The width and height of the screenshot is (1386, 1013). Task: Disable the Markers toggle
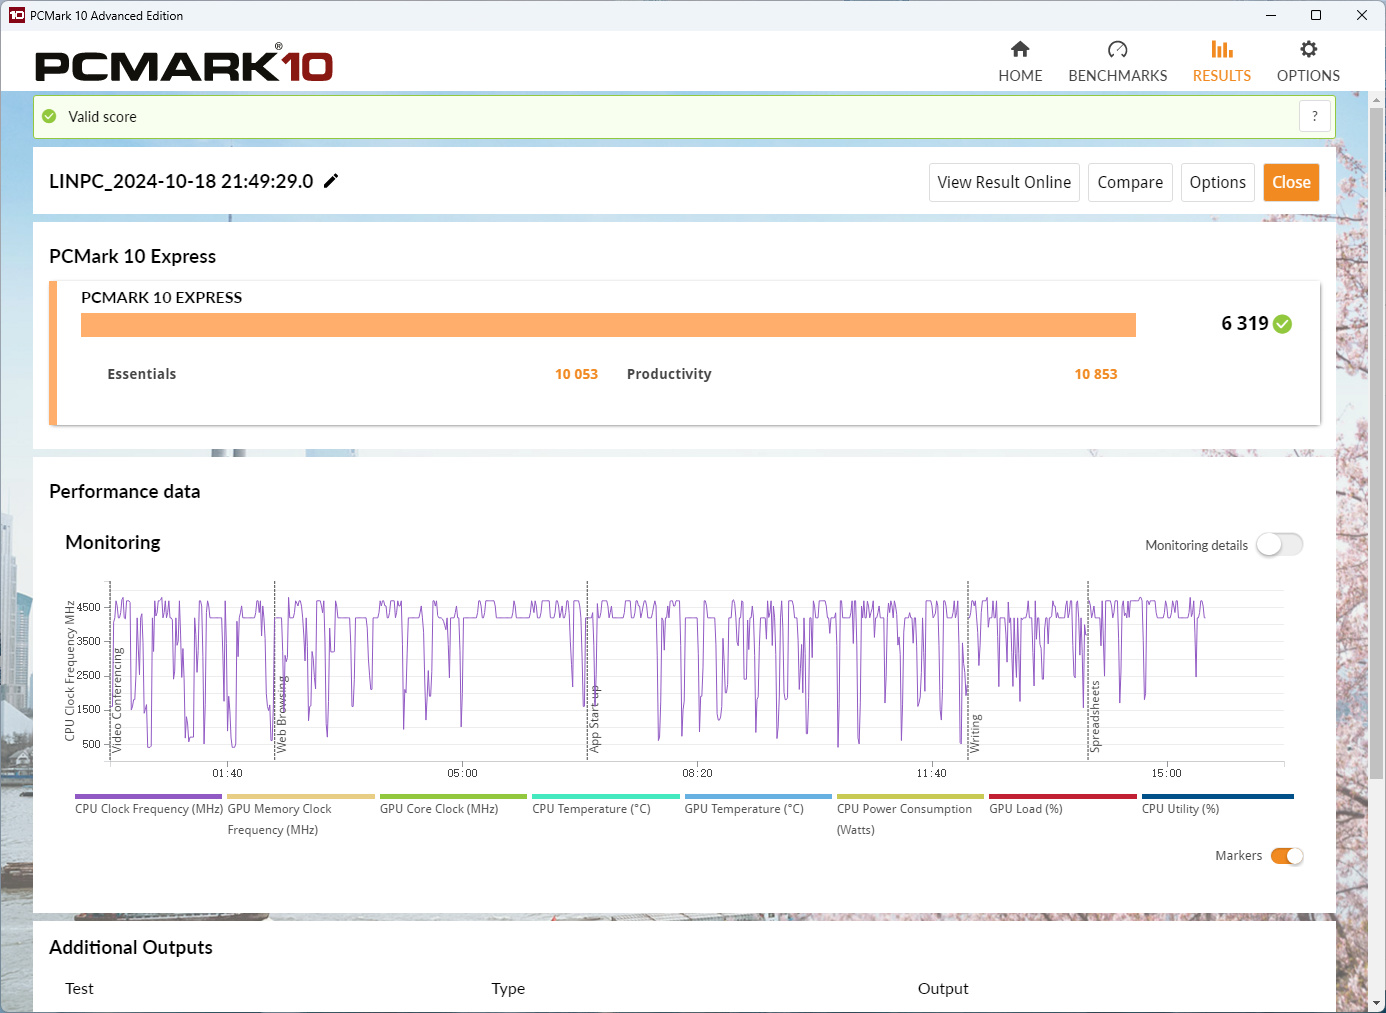click(1287, 856)
